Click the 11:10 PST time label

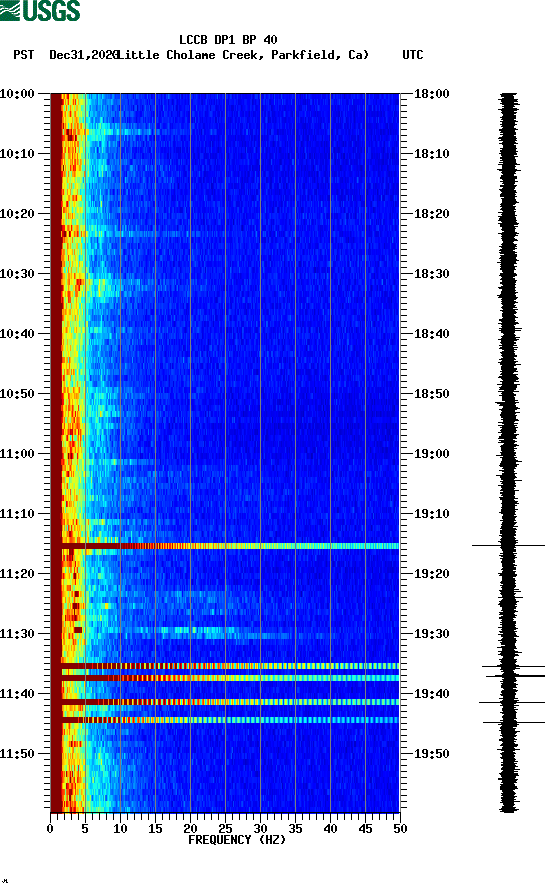tap(17, 514)
